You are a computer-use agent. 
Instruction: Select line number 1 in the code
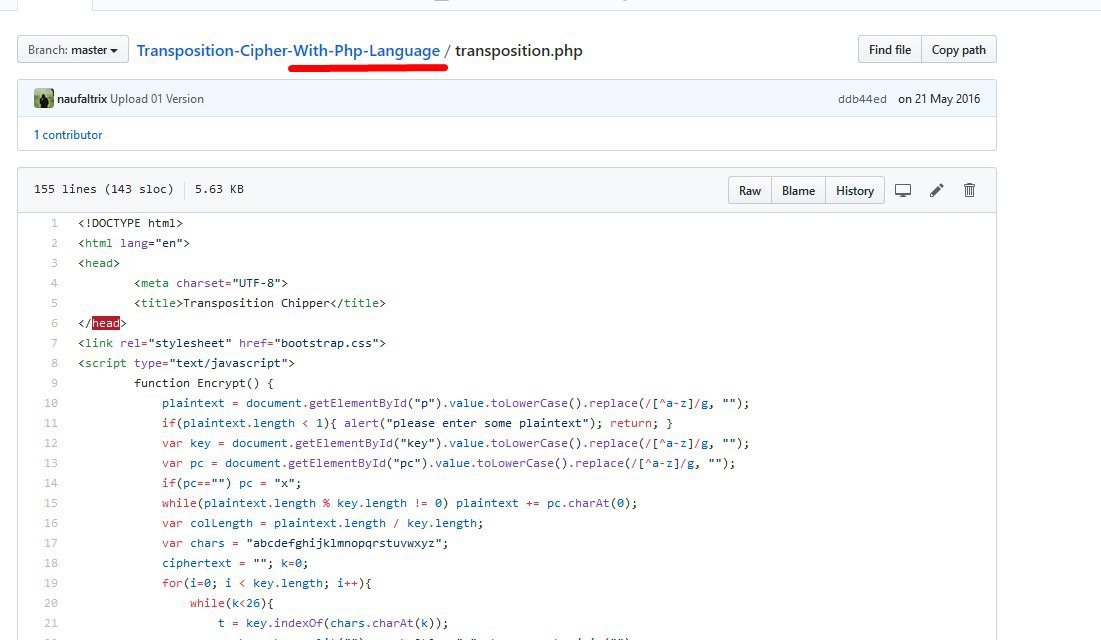pos(54,223)
